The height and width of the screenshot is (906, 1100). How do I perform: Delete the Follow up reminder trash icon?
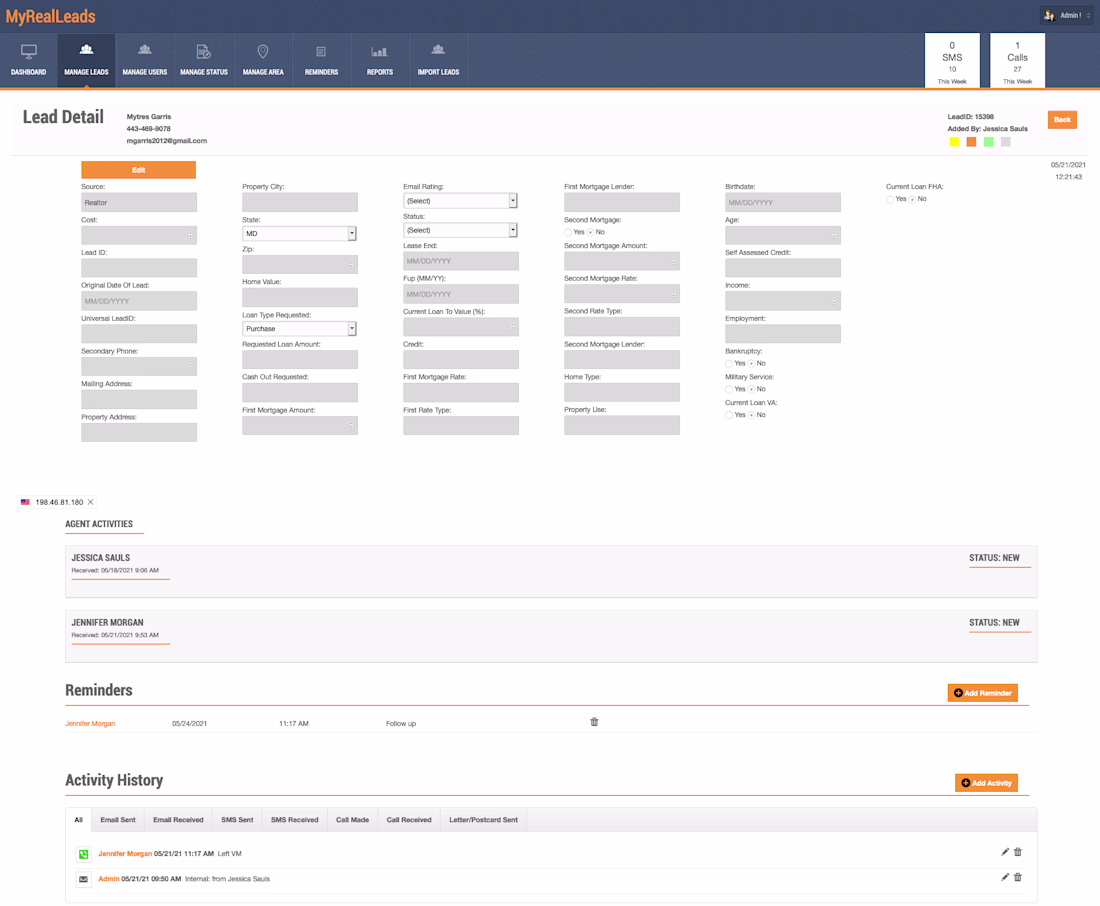point(594,722)
